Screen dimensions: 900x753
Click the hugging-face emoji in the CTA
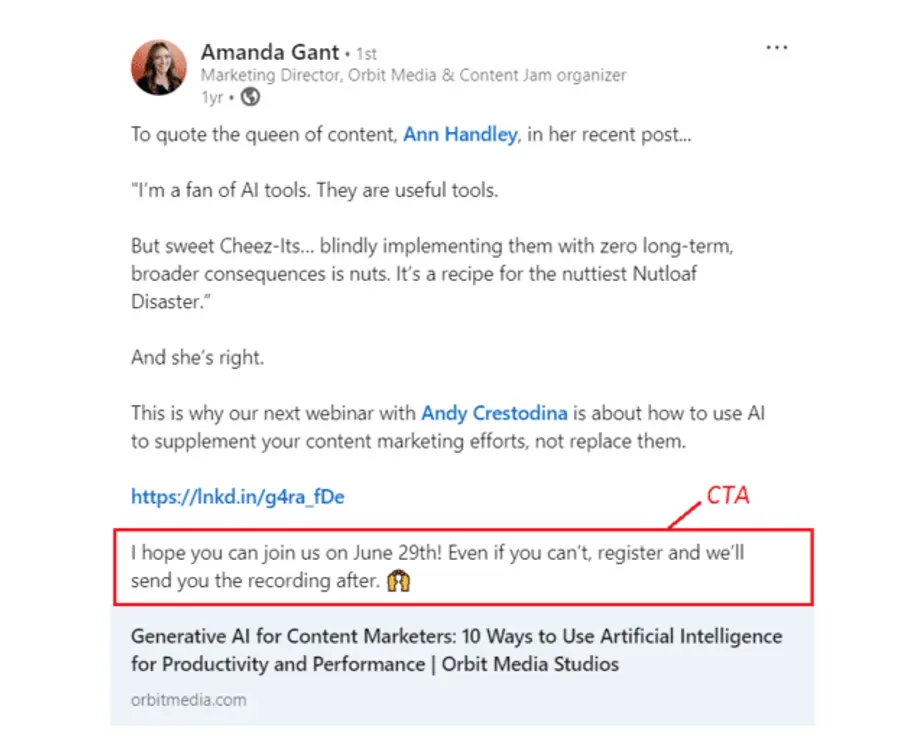point(397,580)
